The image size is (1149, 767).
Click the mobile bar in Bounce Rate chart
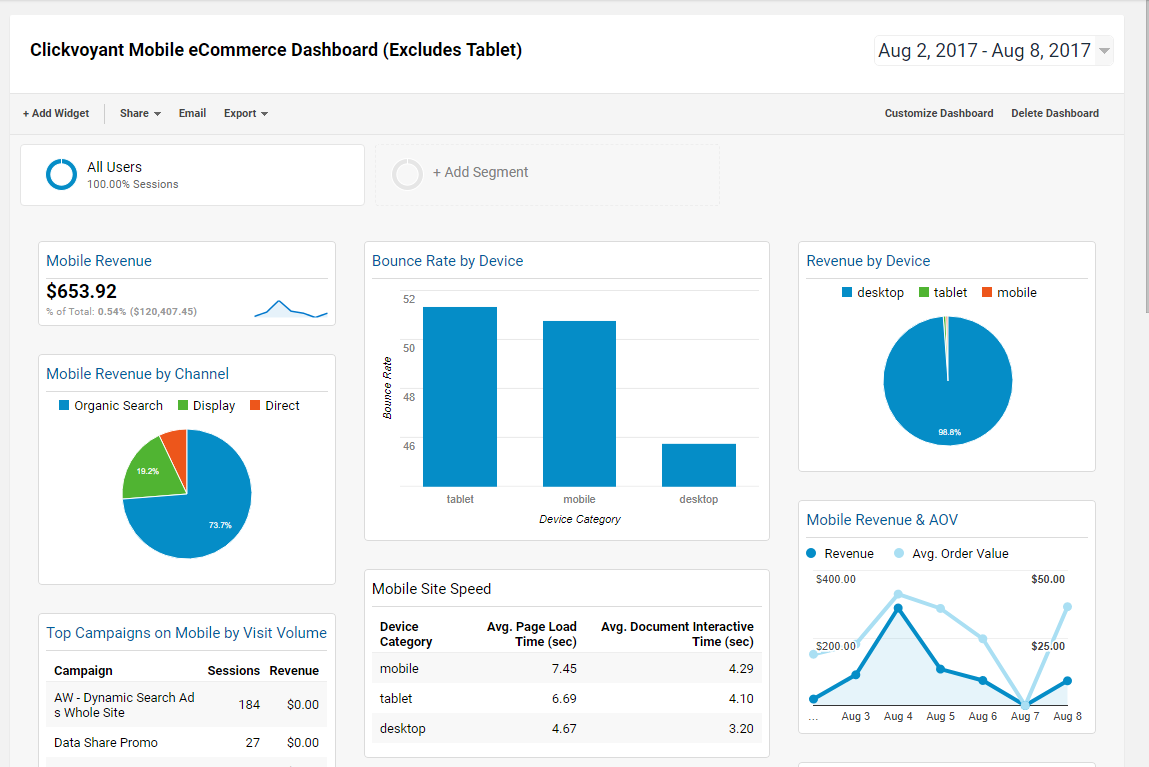[579, 404]
